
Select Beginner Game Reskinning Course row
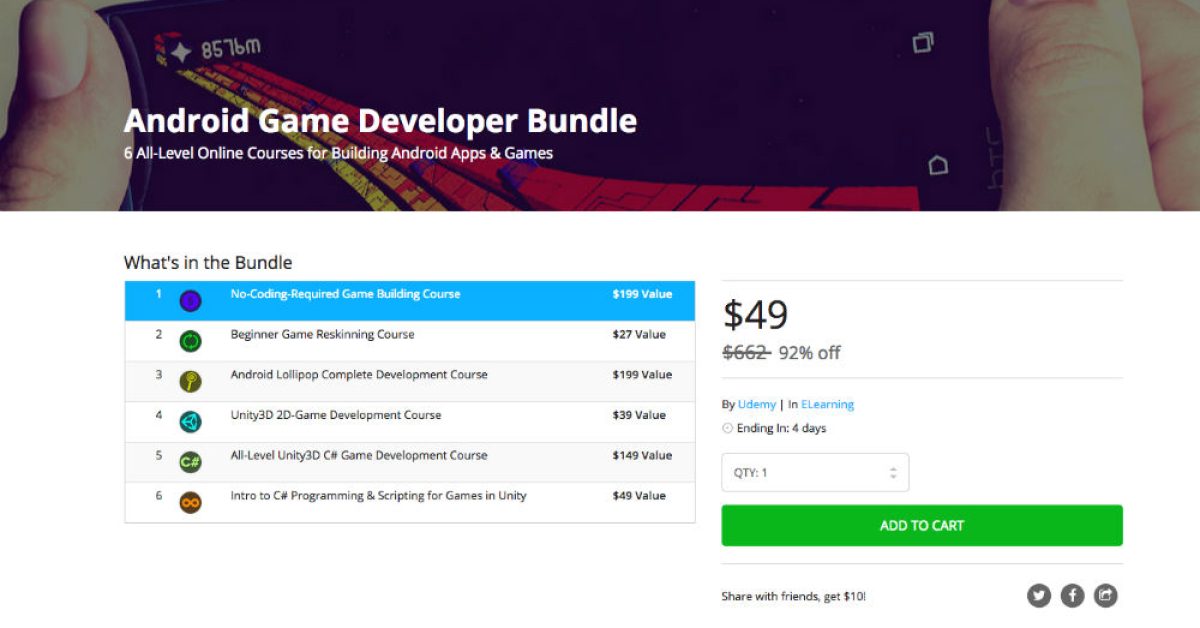322,335
